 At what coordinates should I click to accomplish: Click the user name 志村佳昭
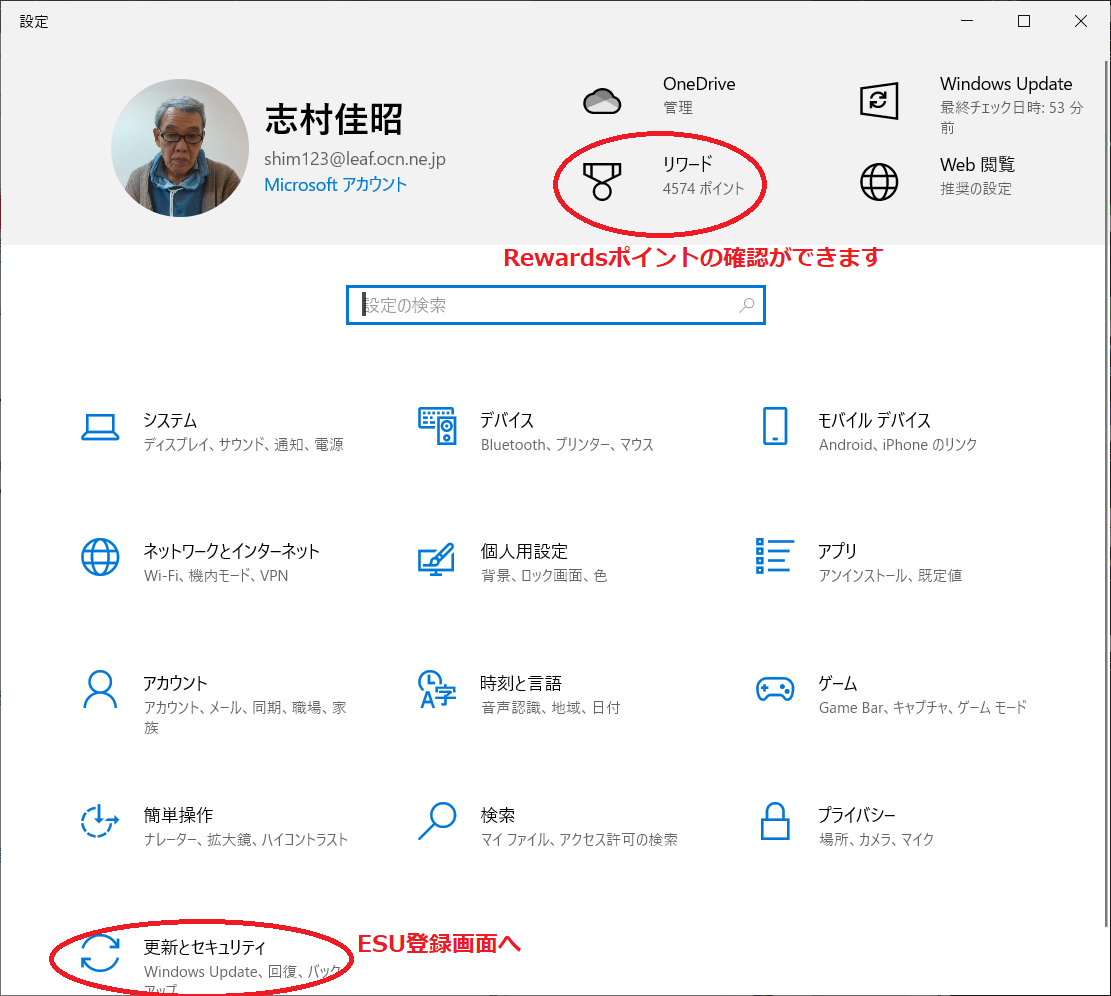pos(334,119)
